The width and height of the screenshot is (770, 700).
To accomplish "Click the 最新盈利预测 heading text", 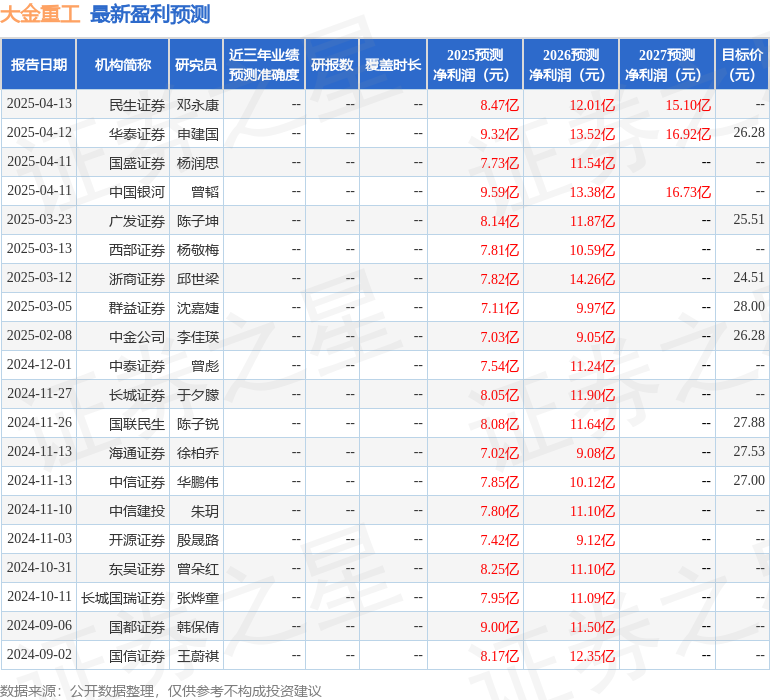I will (150, 14).
